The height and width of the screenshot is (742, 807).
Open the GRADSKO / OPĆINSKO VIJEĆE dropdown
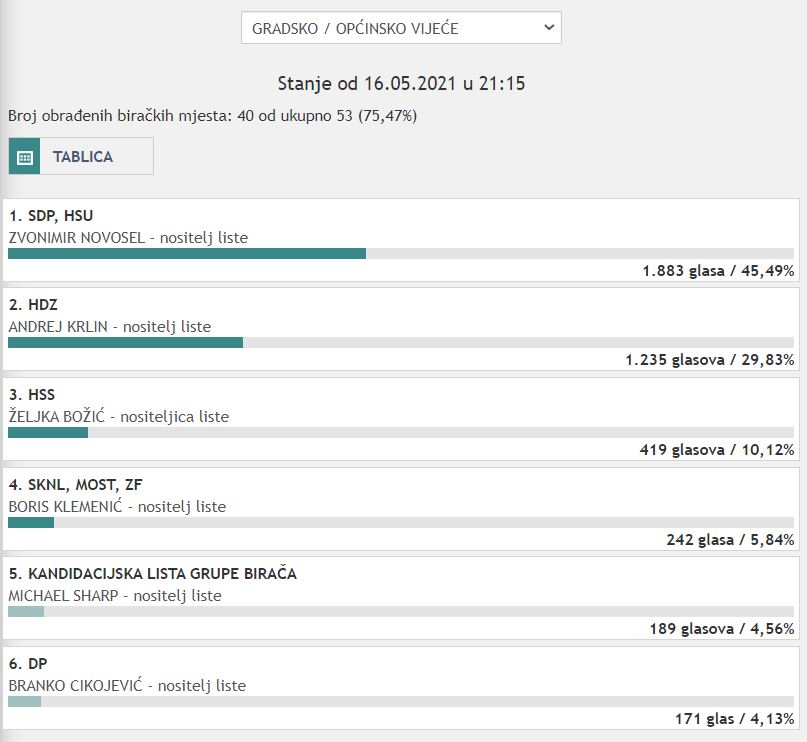click(x=400, y=28)
